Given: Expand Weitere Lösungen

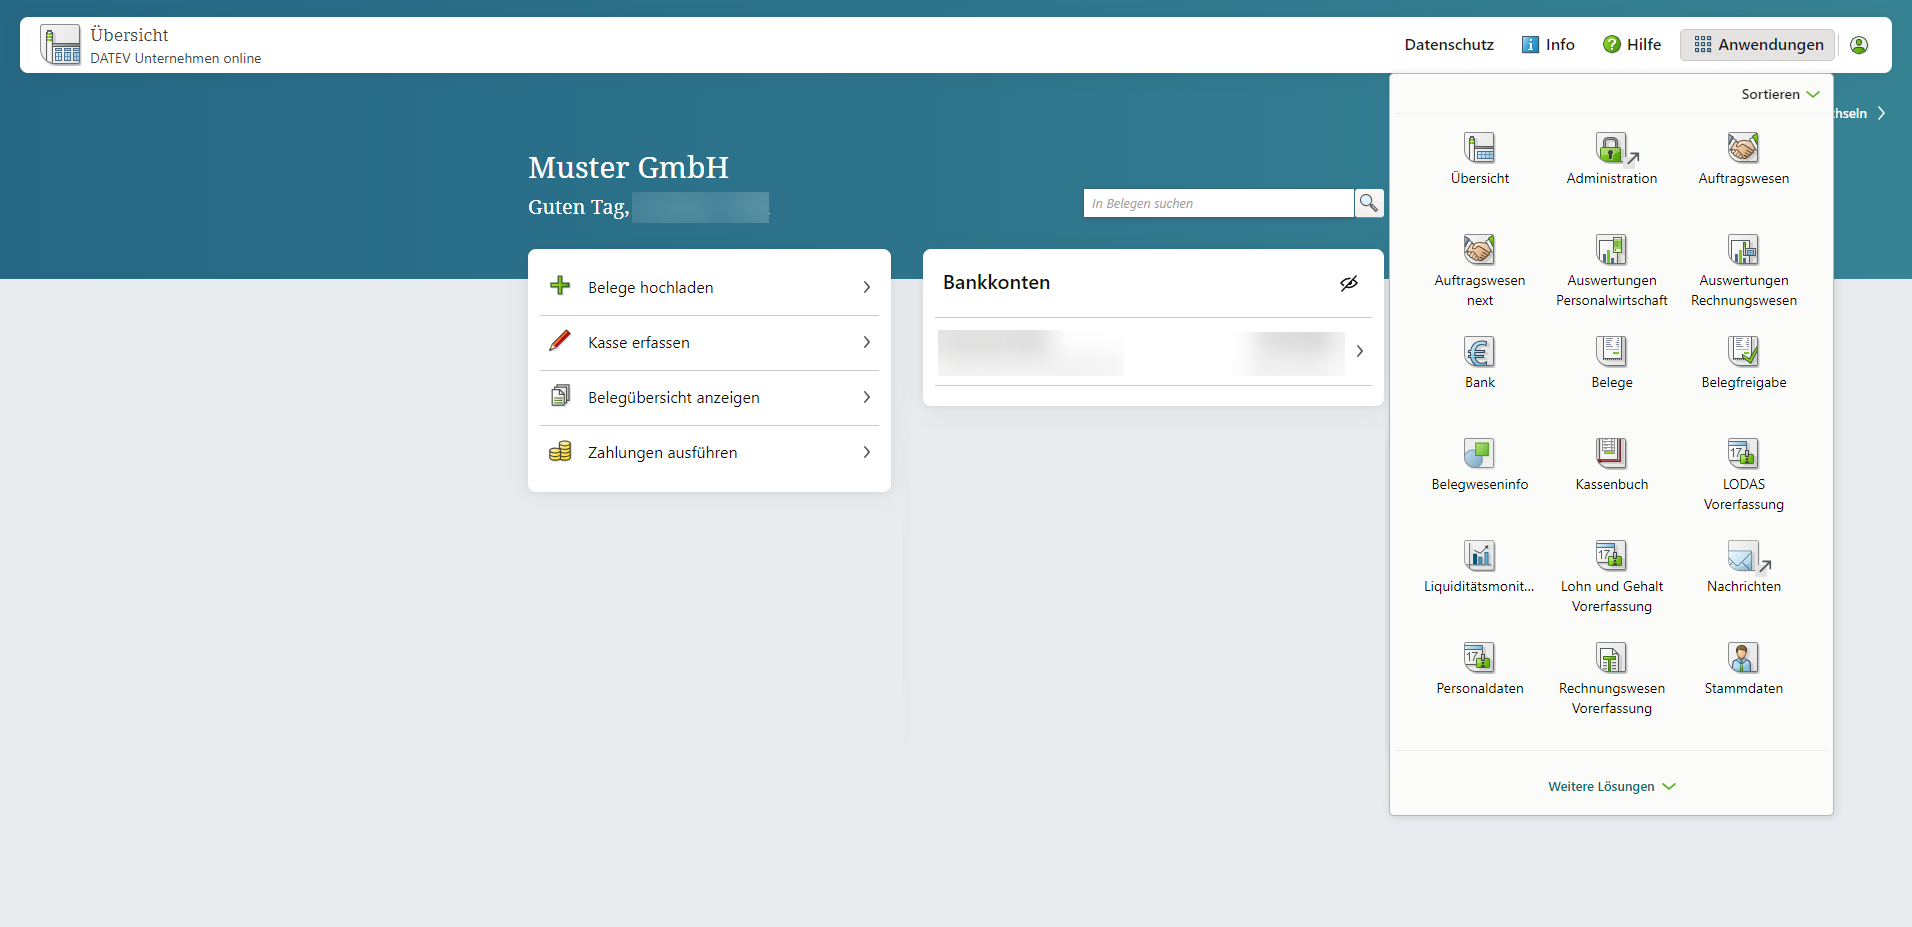Looking at the screenshot, I should coord(1610,786).
